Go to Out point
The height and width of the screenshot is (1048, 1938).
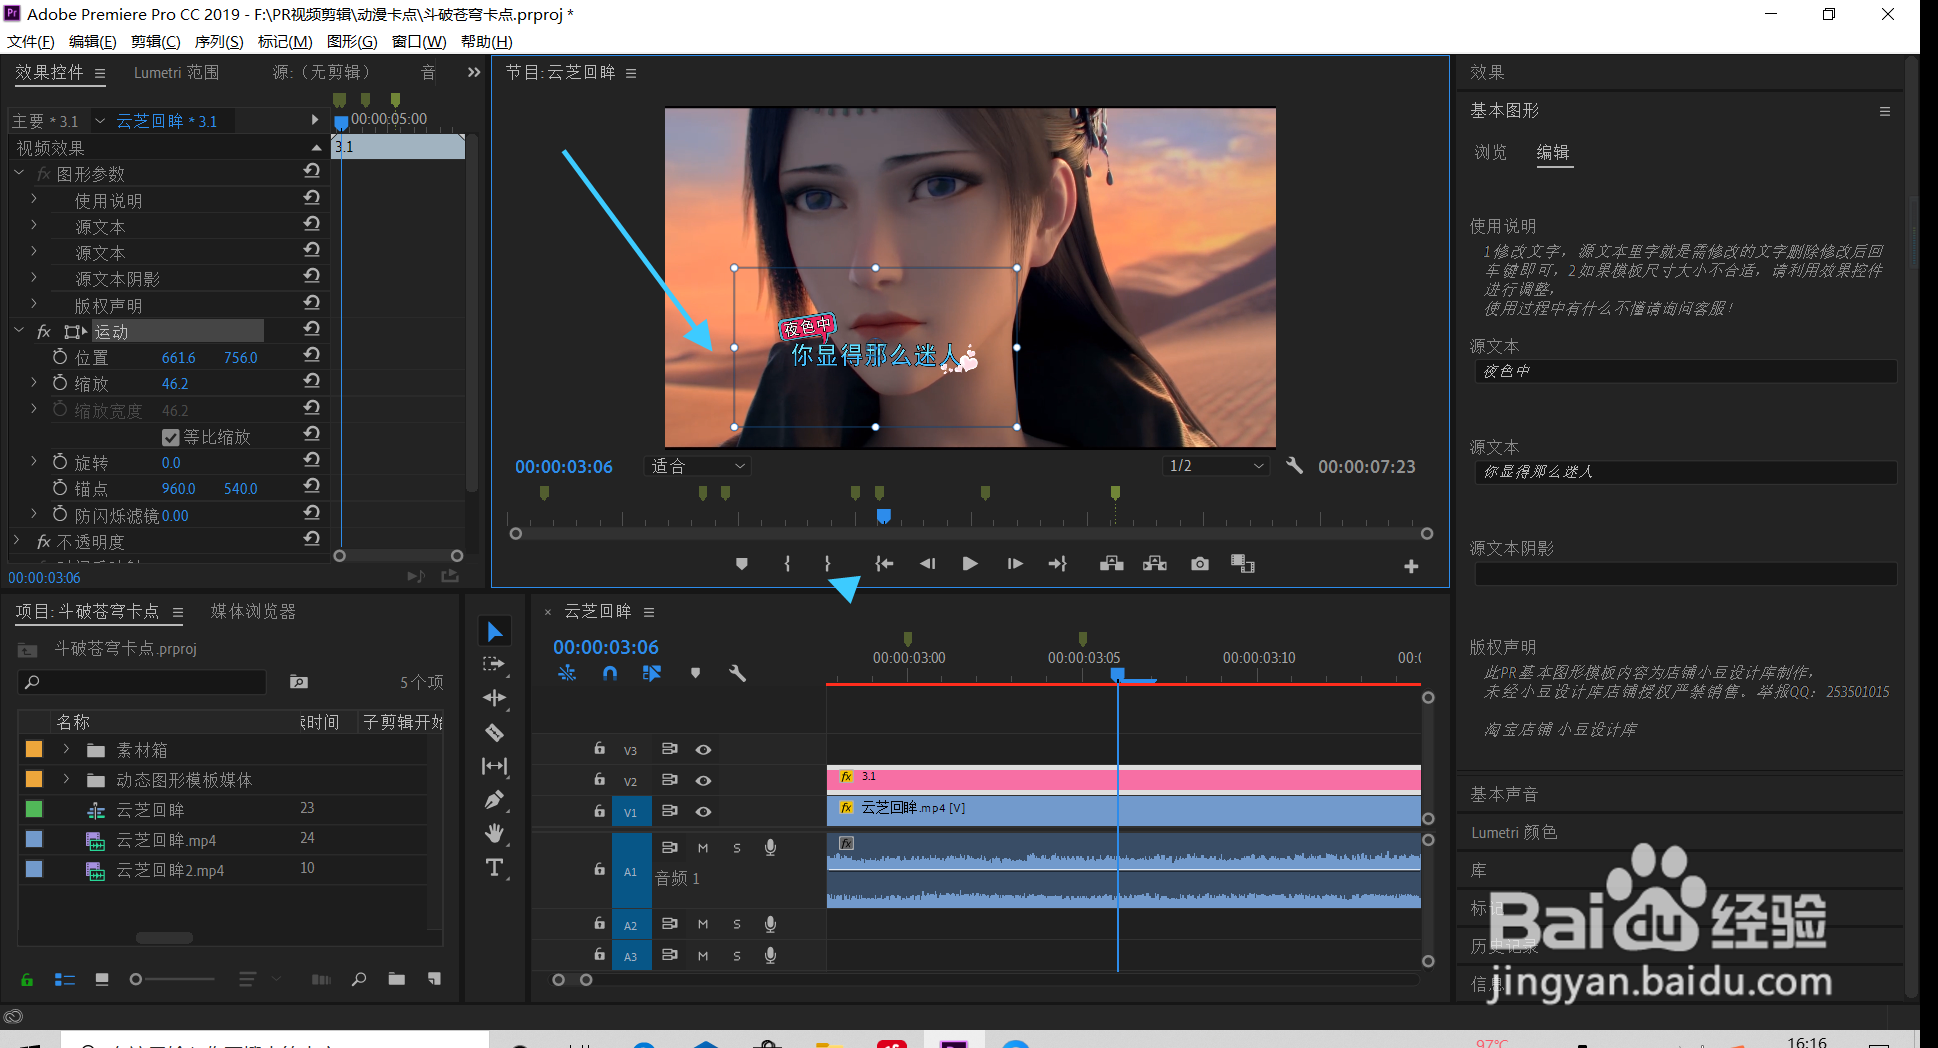pos(1057,564)
